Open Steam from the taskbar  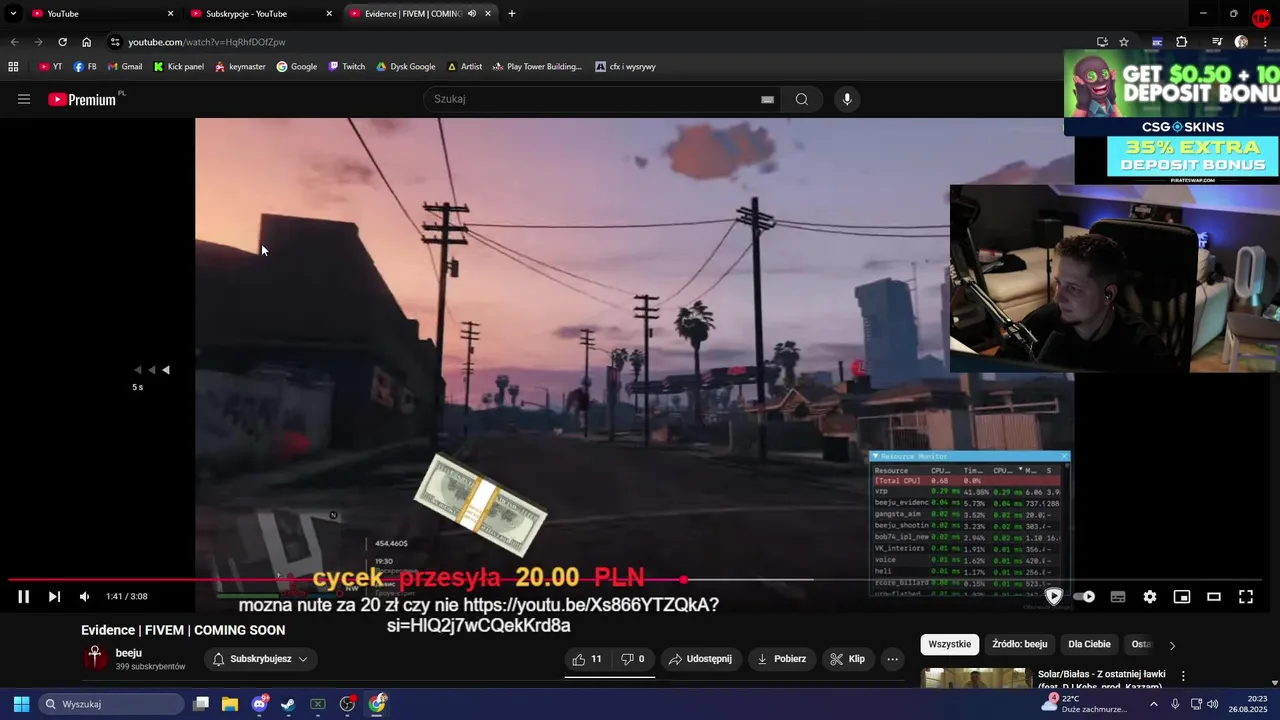(x=288, y=704)
